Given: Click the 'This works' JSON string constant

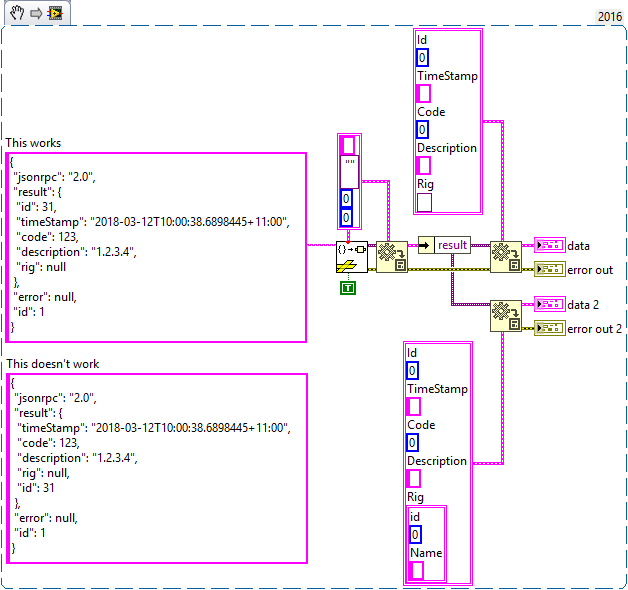Looking at the screenshot, I should pos(155,246).
